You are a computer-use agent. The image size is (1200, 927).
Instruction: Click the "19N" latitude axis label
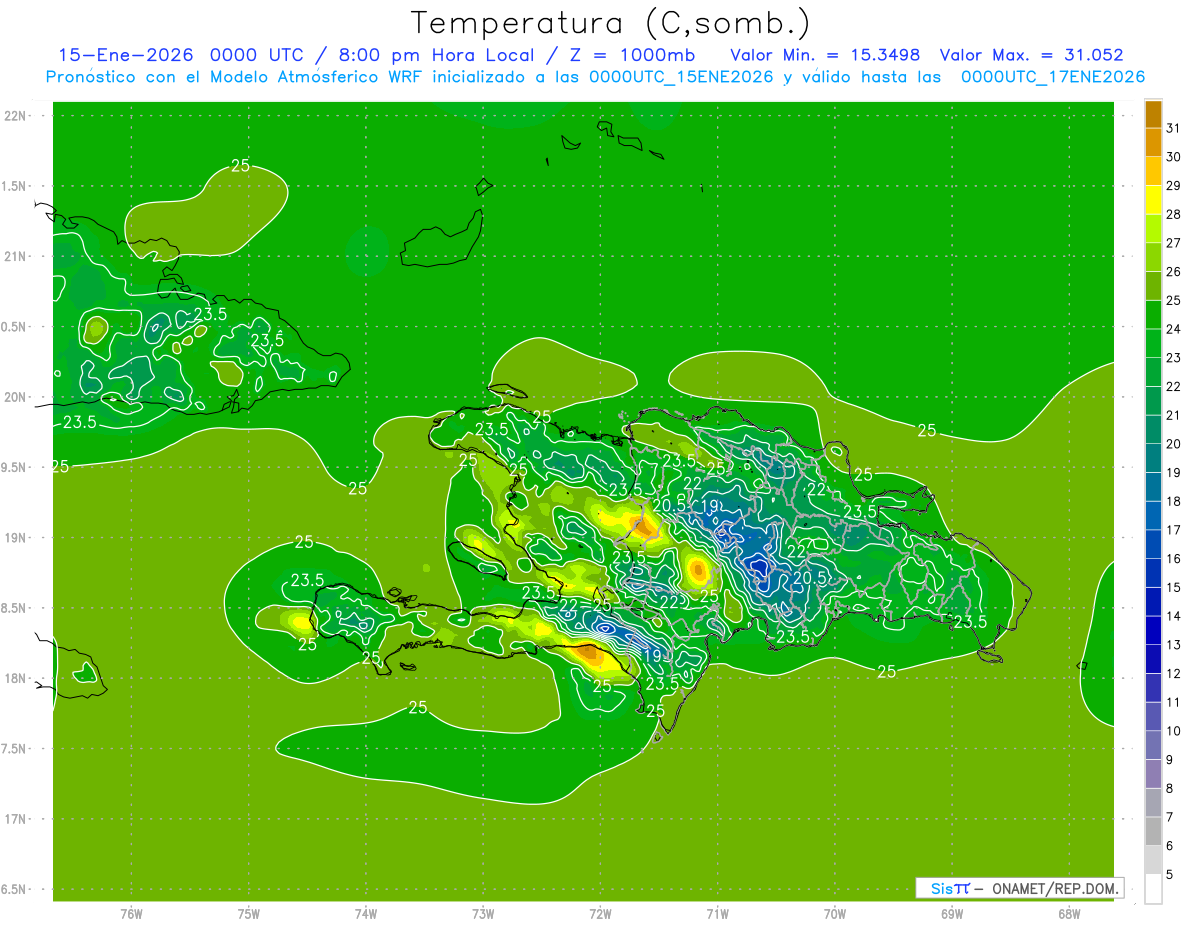(x=15, y=538)
